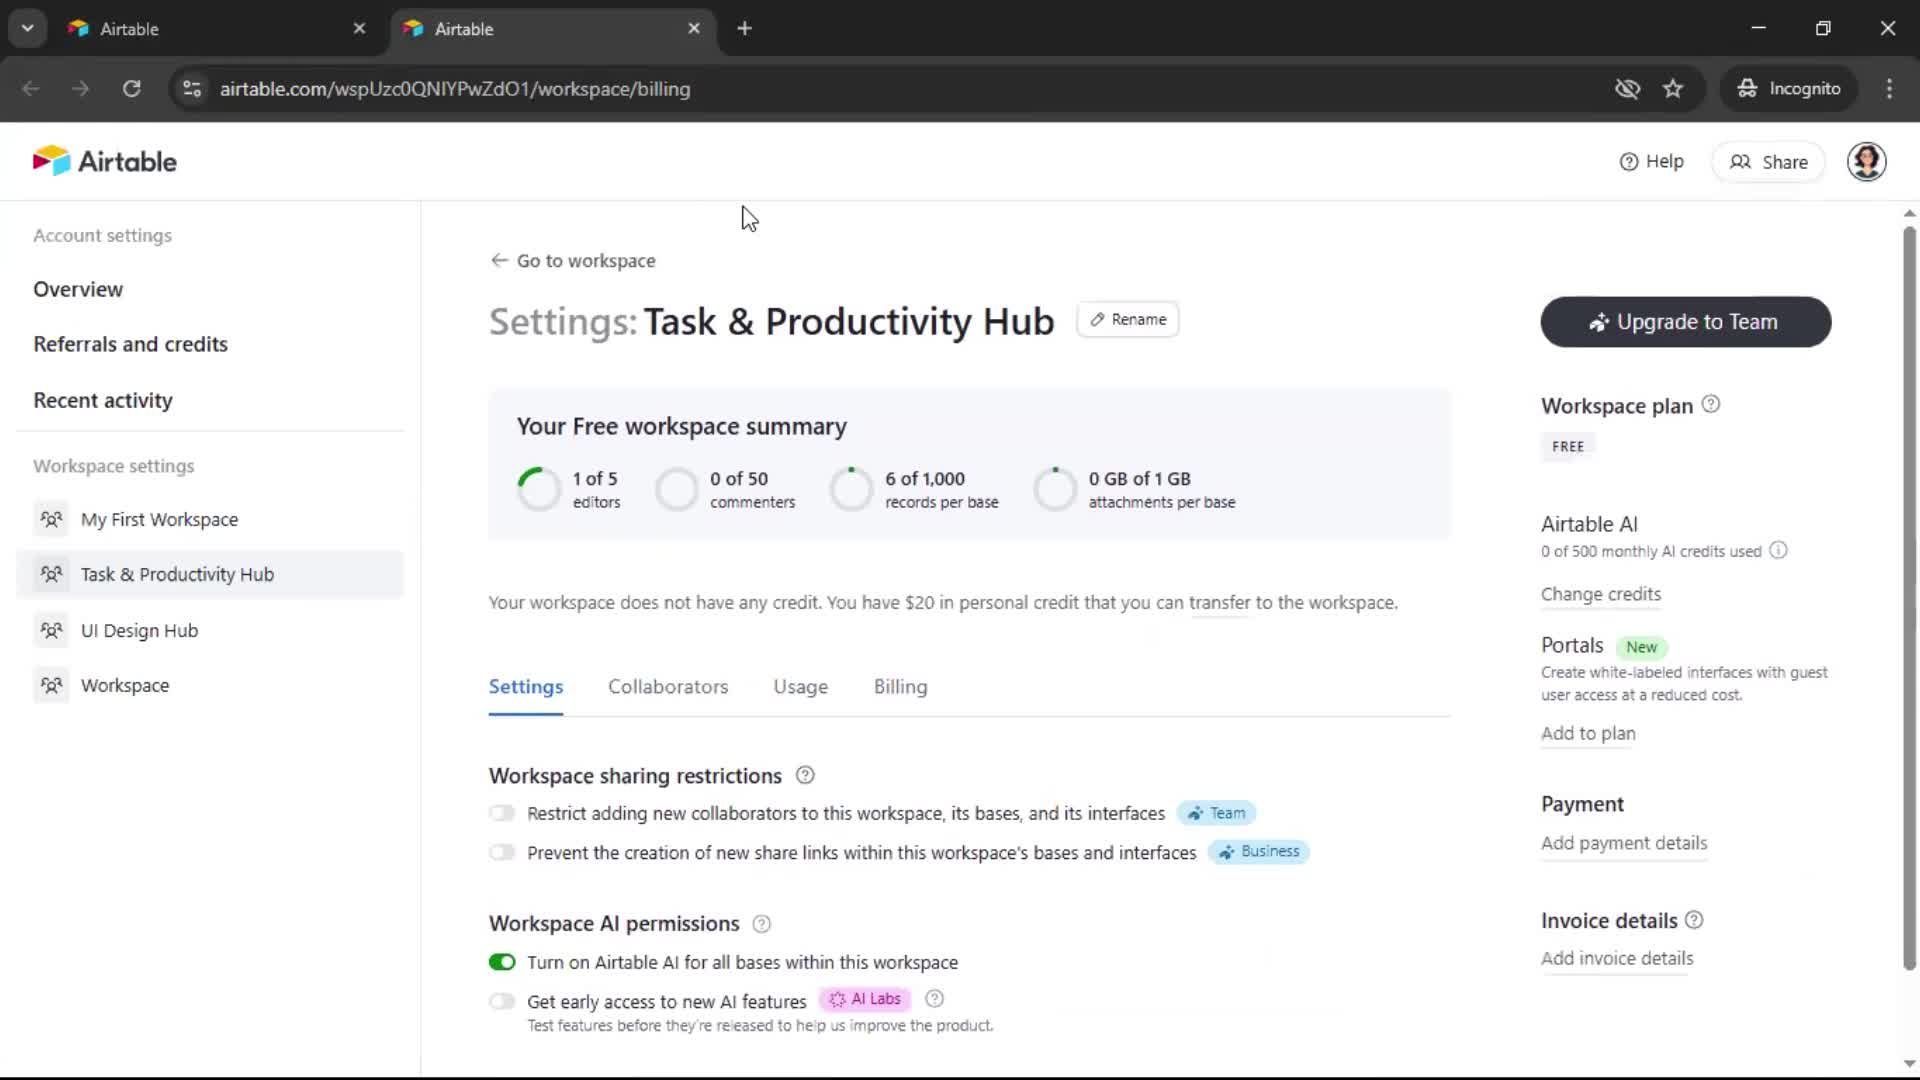Close the first Airtable browser tab
1920x1080 pixels.
coord(359,29)
